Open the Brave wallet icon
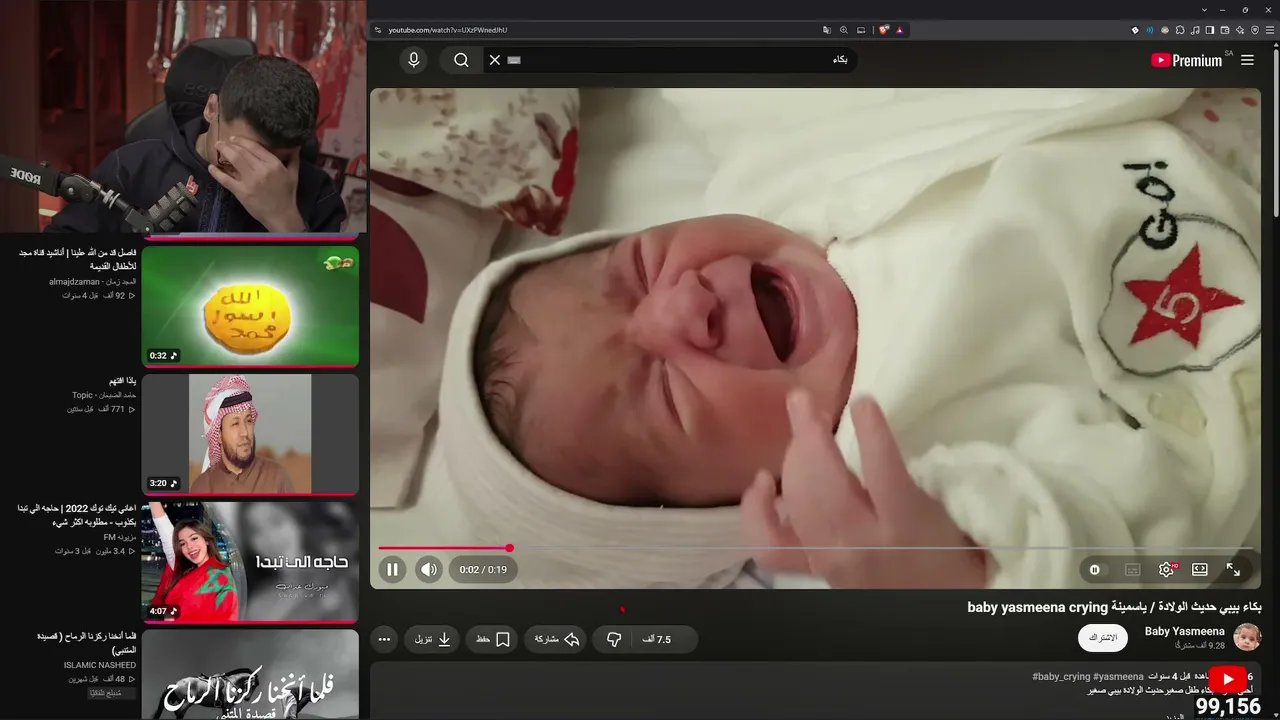The width and height of the screenshot is (1280, 720). point(1225,30)
